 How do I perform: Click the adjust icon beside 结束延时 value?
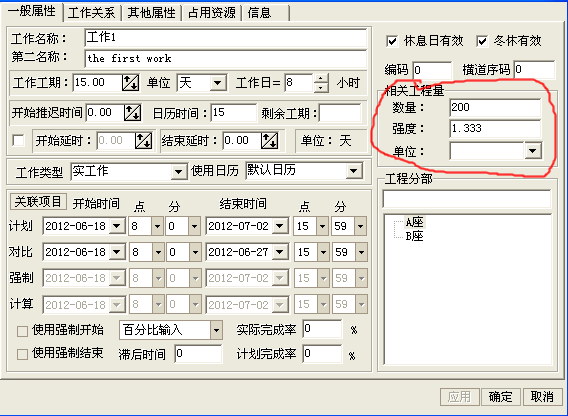[270, 140]
